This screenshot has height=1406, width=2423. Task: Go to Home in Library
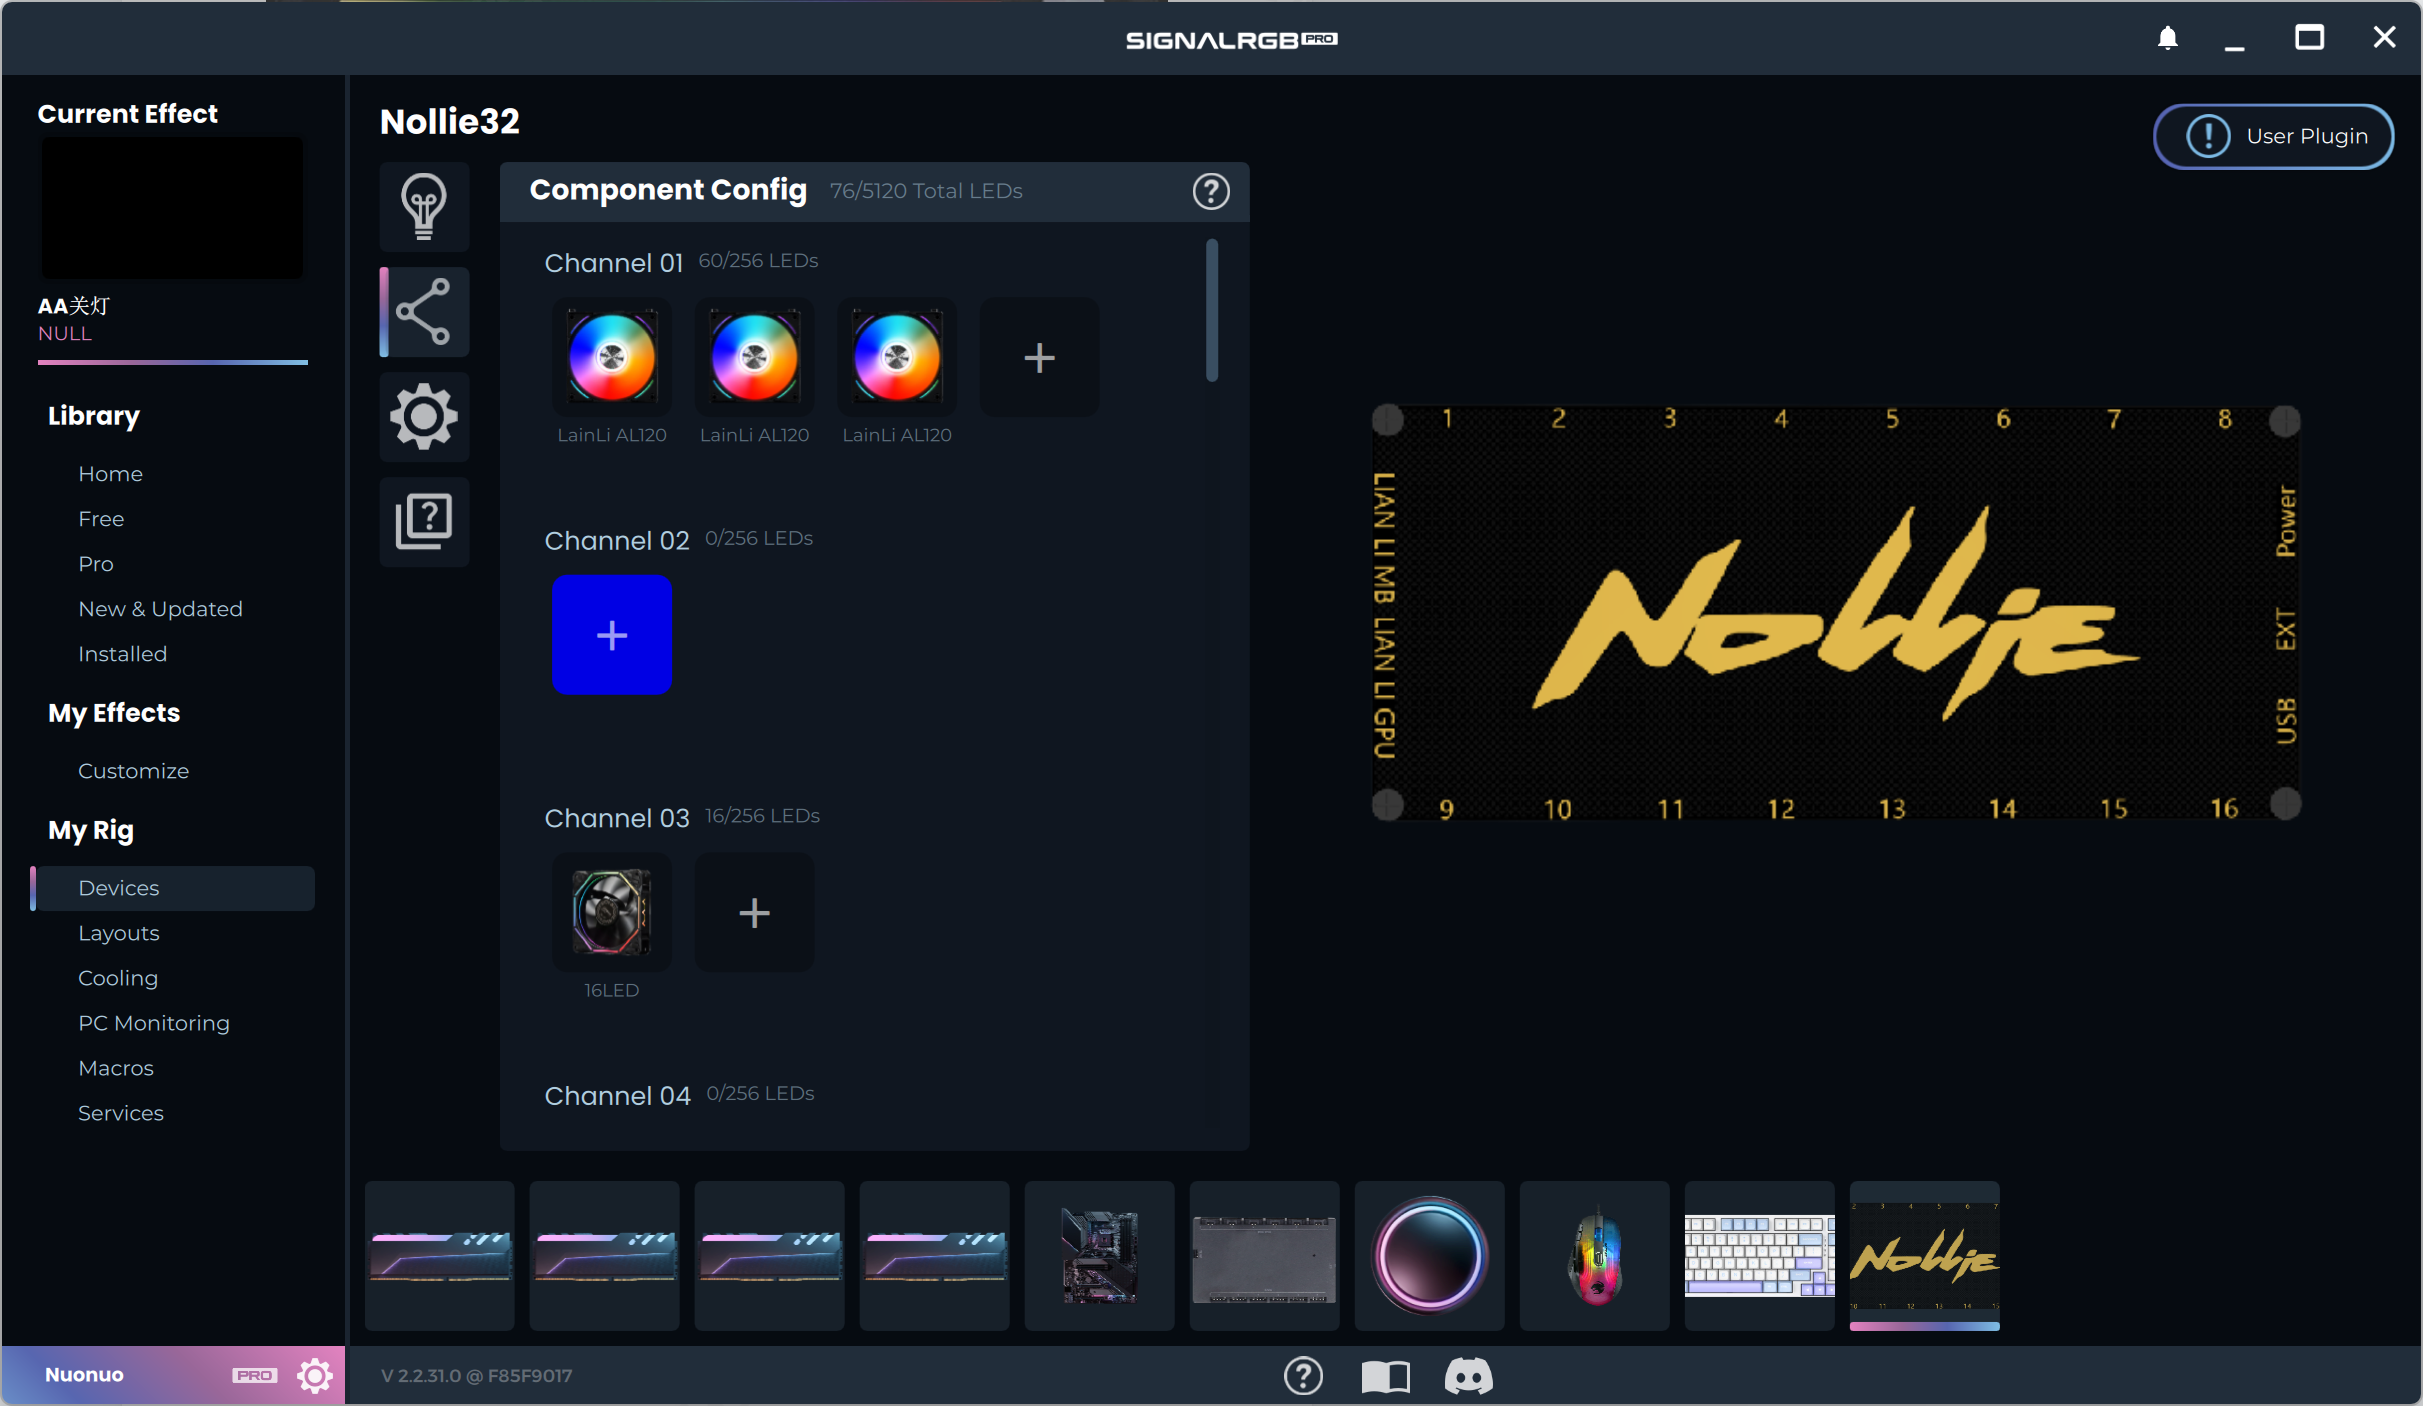pos(110,474)
